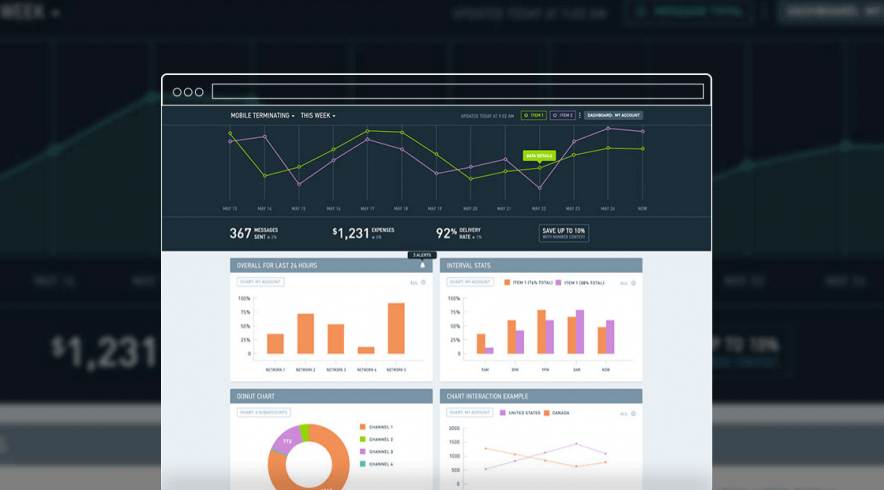Click the alerts bell icon
The width and height of the screenshot is (884, 490).
pos(422,265)
